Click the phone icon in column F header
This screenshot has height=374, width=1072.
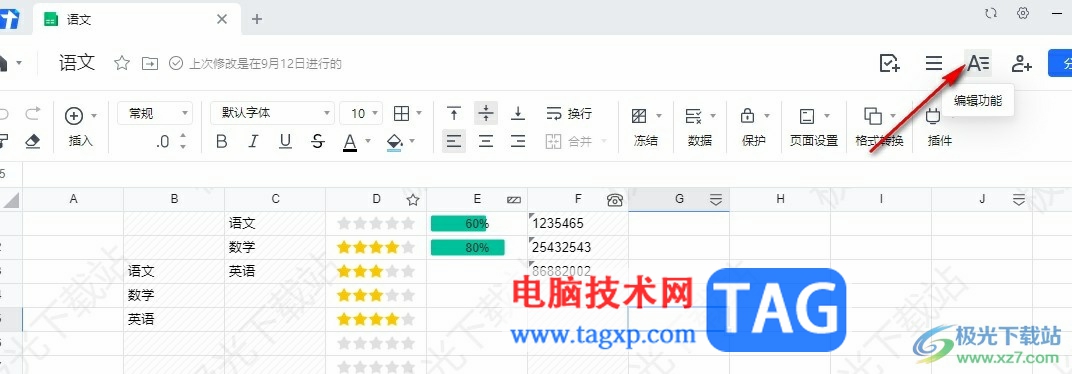615,200
